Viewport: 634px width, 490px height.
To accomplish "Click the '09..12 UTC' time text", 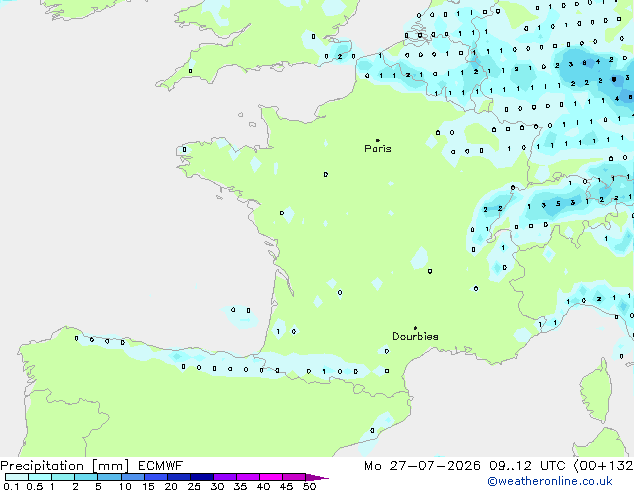I will click(526, 466).
